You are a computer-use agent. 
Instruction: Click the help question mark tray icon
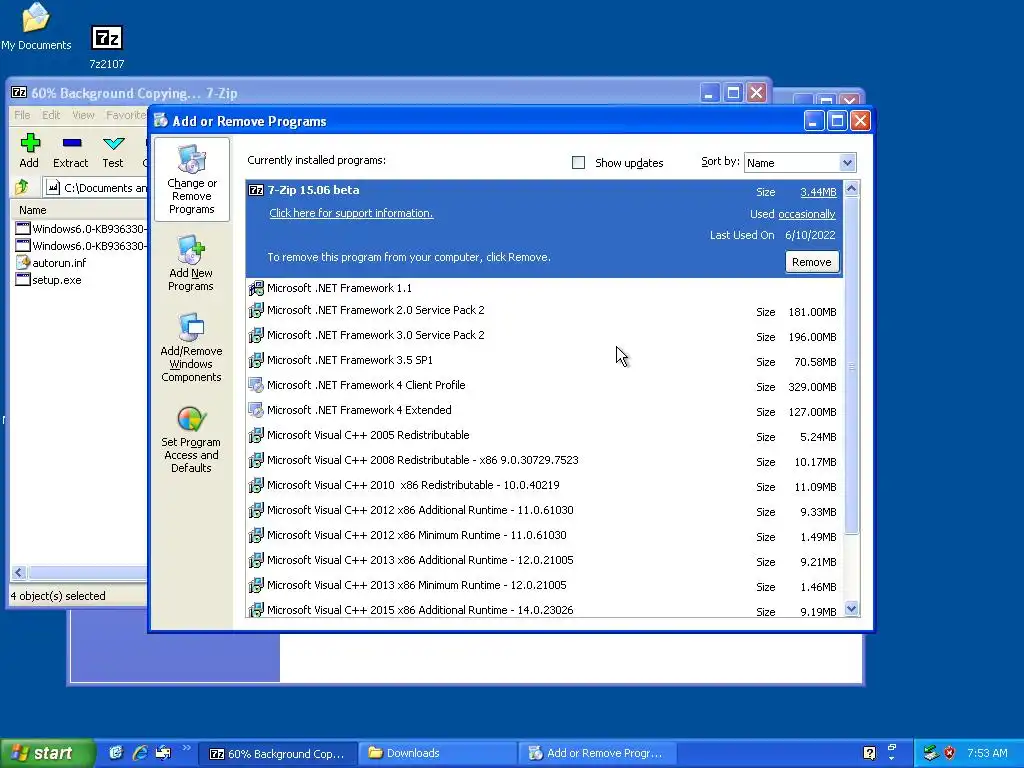point(869,753)
